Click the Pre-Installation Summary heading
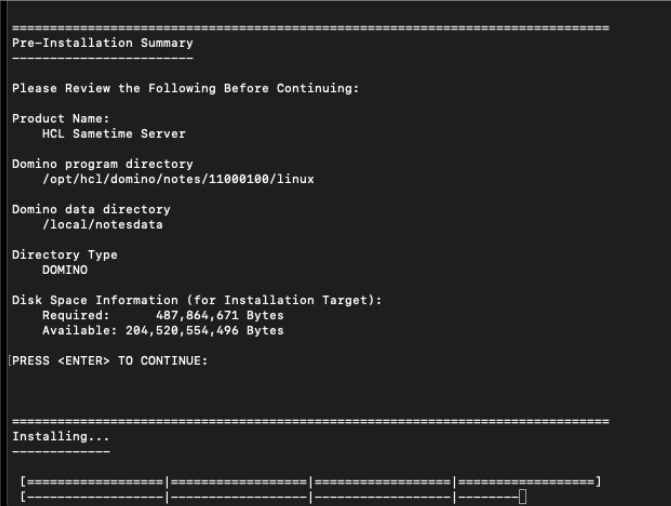 pyautogui.click(x=102, y=43)
